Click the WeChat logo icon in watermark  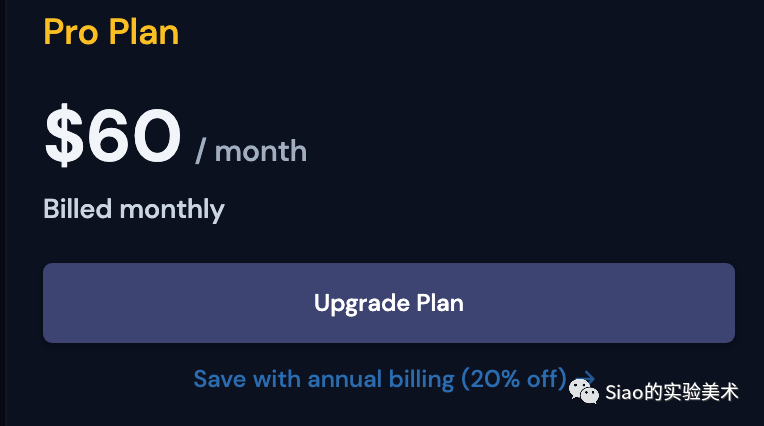584,391
